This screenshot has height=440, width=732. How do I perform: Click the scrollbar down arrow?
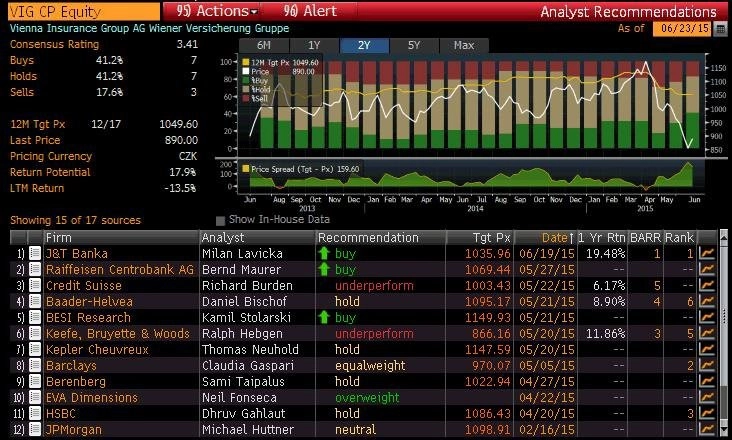pyautogui.click(x=724, y=429)
